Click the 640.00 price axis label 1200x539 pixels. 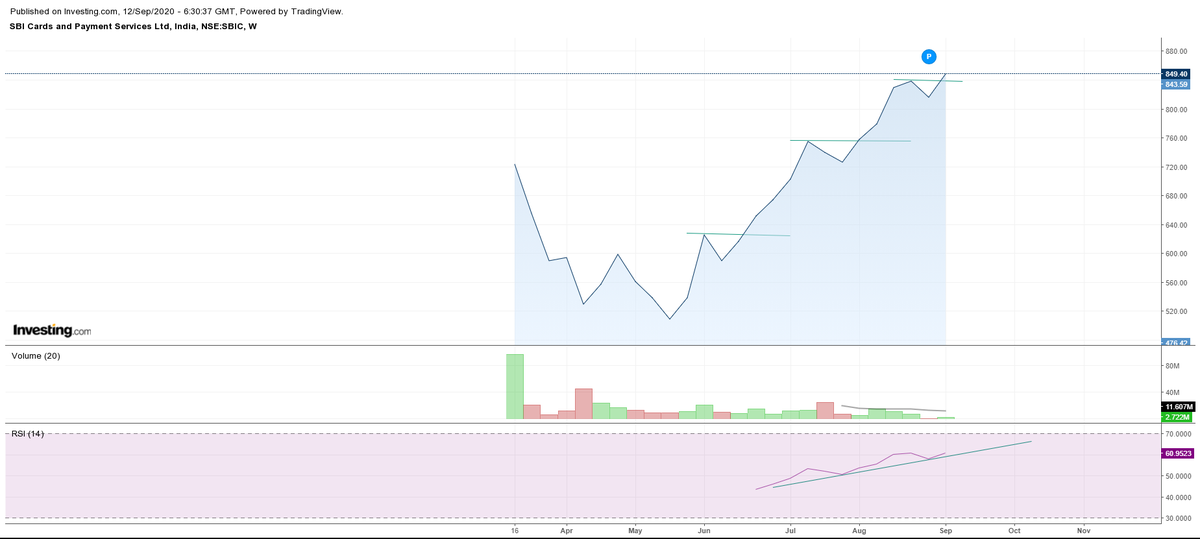click(1176, 225)
